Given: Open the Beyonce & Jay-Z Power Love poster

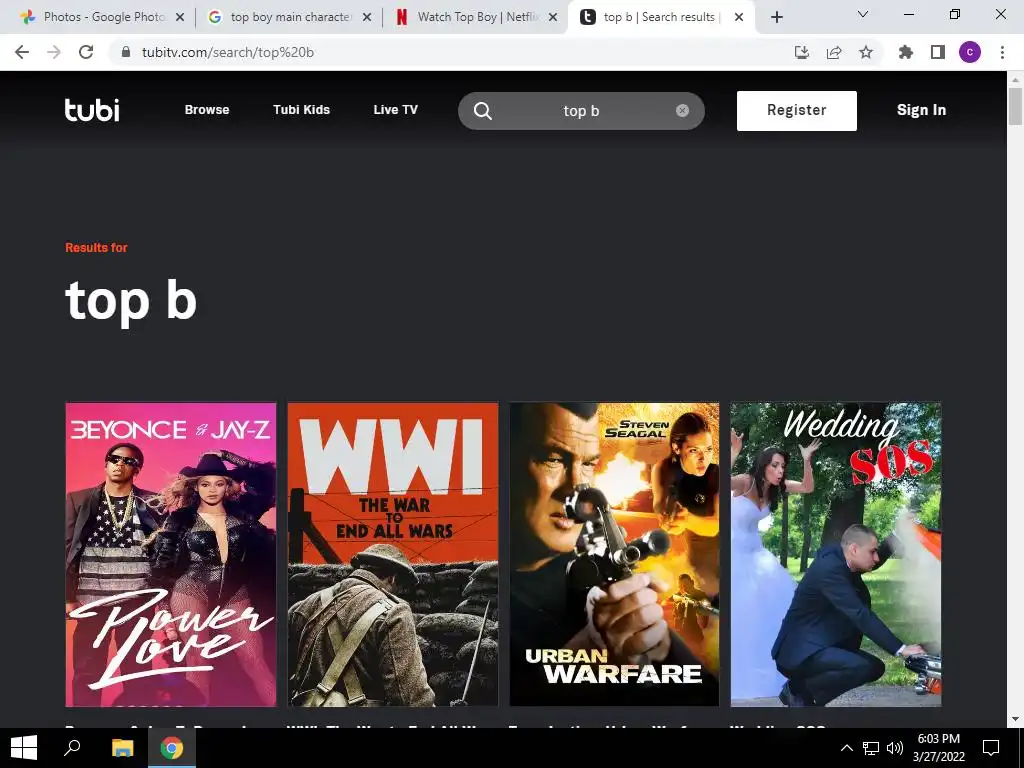Looking at the screenshot, I should coord(171,554).
